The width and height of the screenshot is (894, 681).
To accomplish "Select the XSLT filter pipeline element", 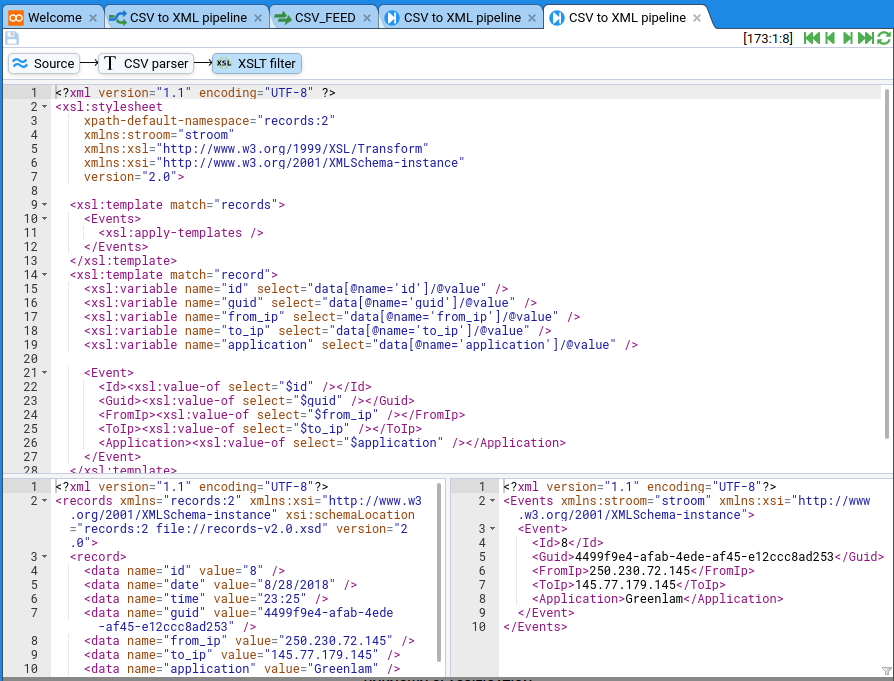I will coord(256,63).
